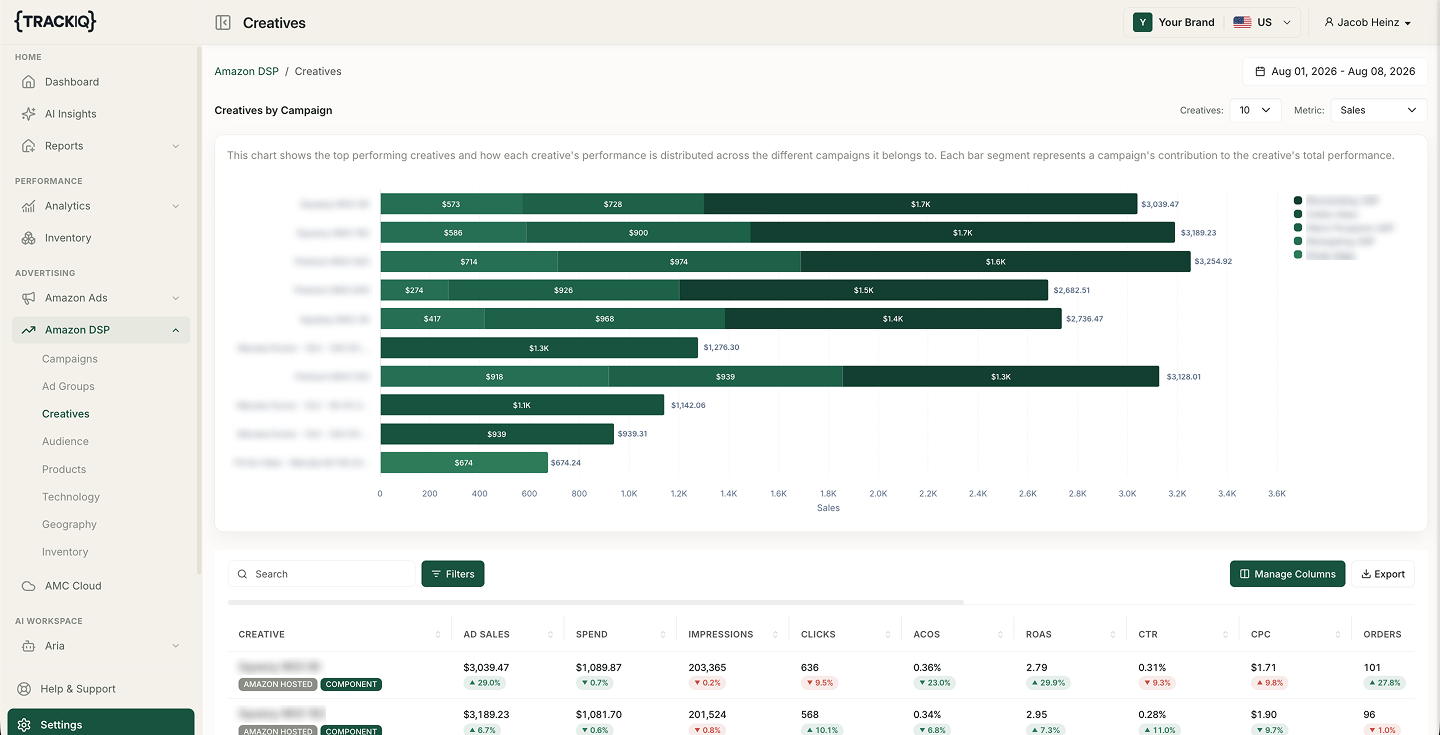Image resolution: width=1440 pixels, height=735 pixels.
Task: Sort the SPEND column
Action: tap(663, 635)
